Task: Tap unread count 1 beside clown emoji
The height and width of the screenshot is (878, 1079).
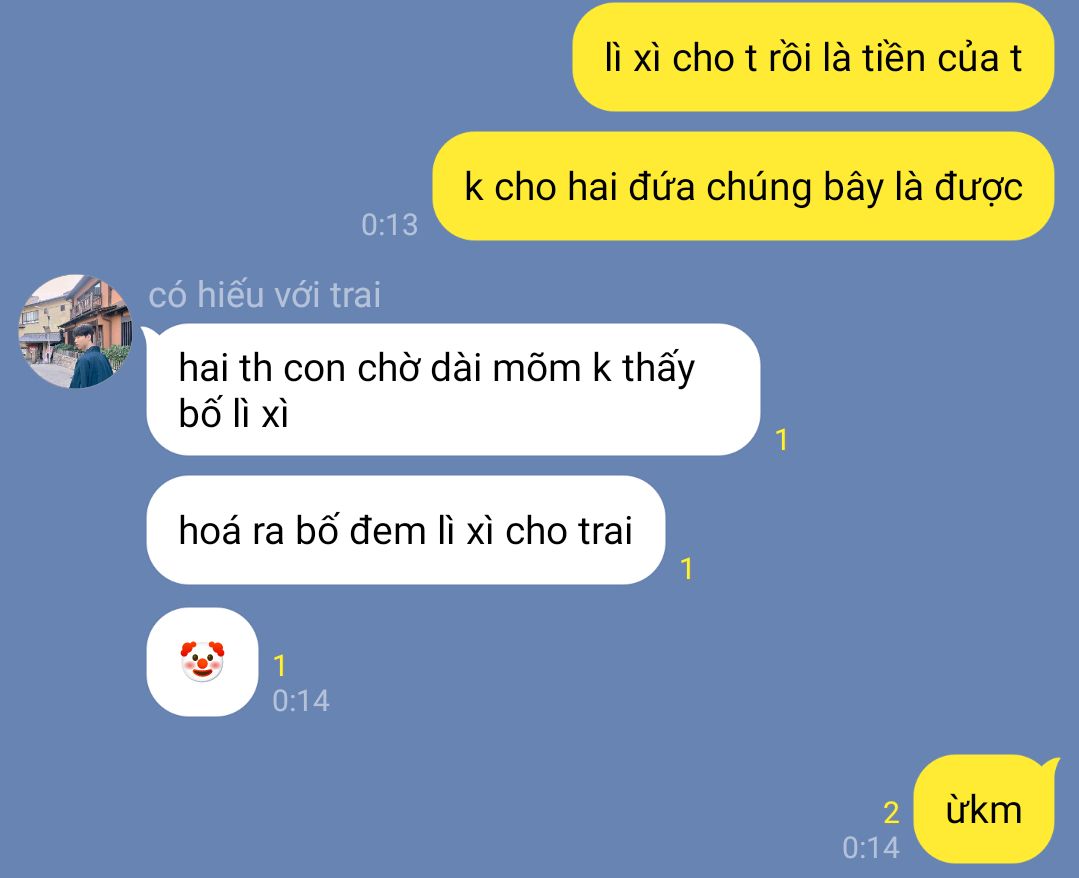Action: point(279,665)
